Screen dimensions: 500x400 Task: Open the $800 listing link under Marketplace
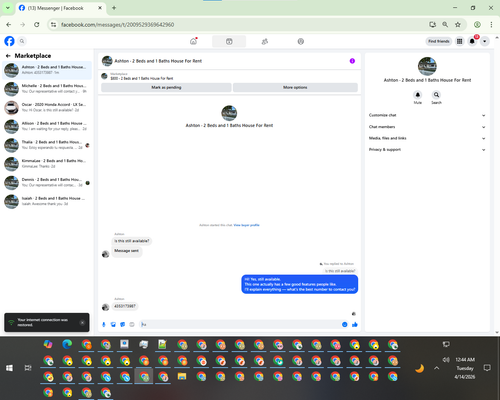click(x=142, y=78)
